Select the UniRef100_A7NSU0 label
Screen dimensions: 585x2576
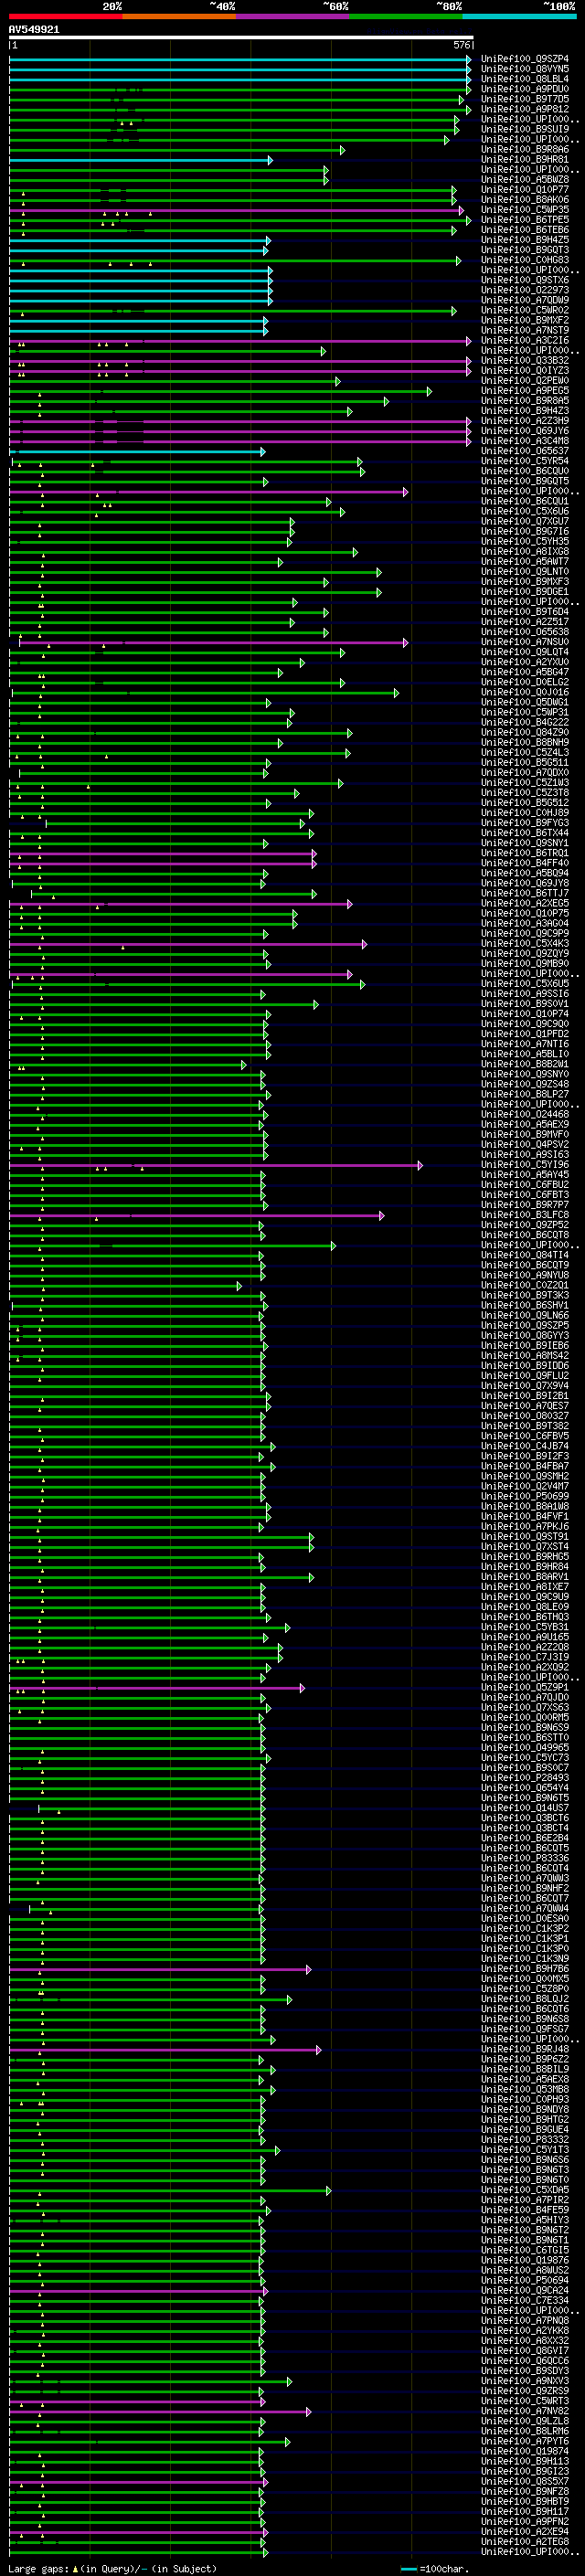click(x=525, y=642)
